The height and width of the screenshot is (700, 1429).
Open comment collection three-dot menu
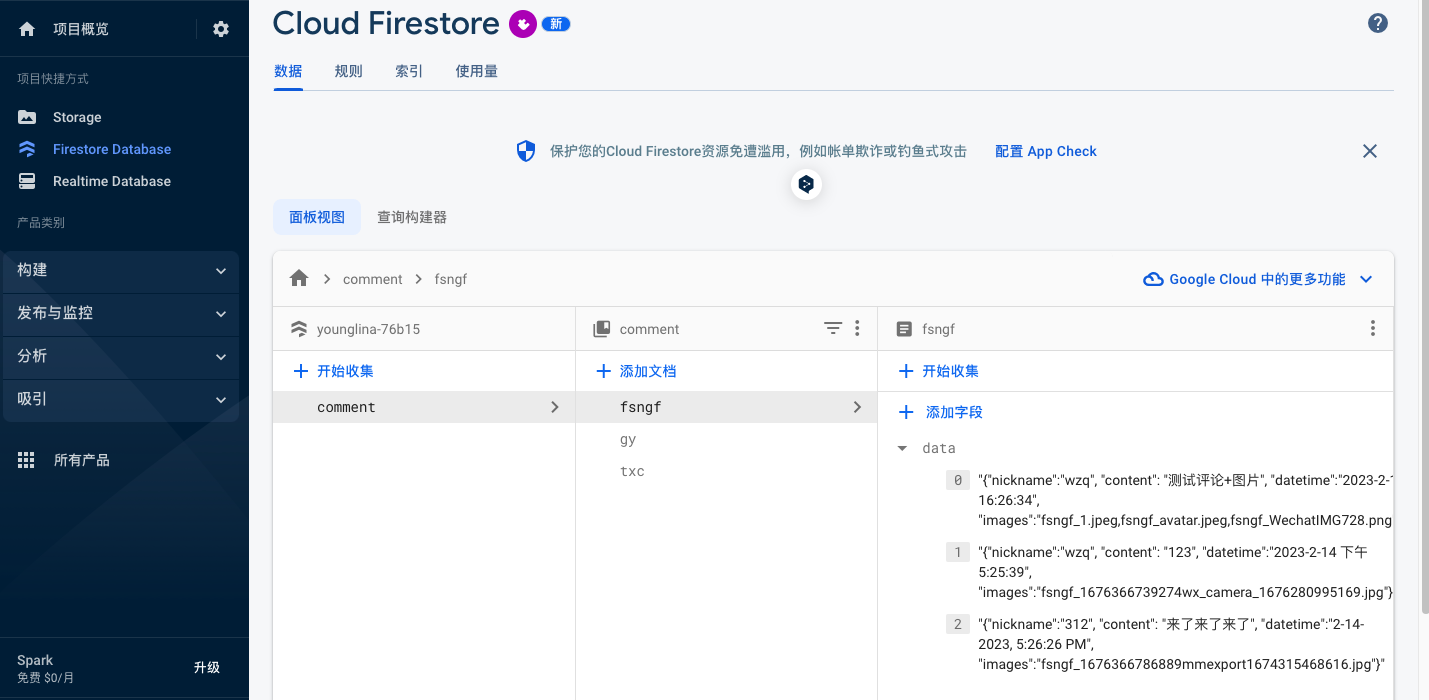[857, 328]
